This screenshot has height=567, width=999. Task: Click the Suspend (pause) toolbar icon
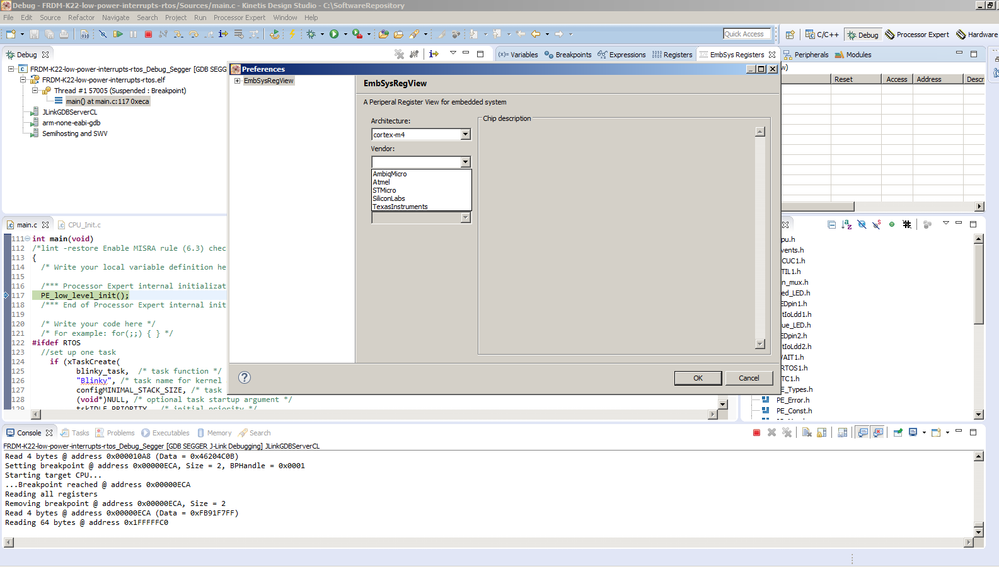(133, 34)
